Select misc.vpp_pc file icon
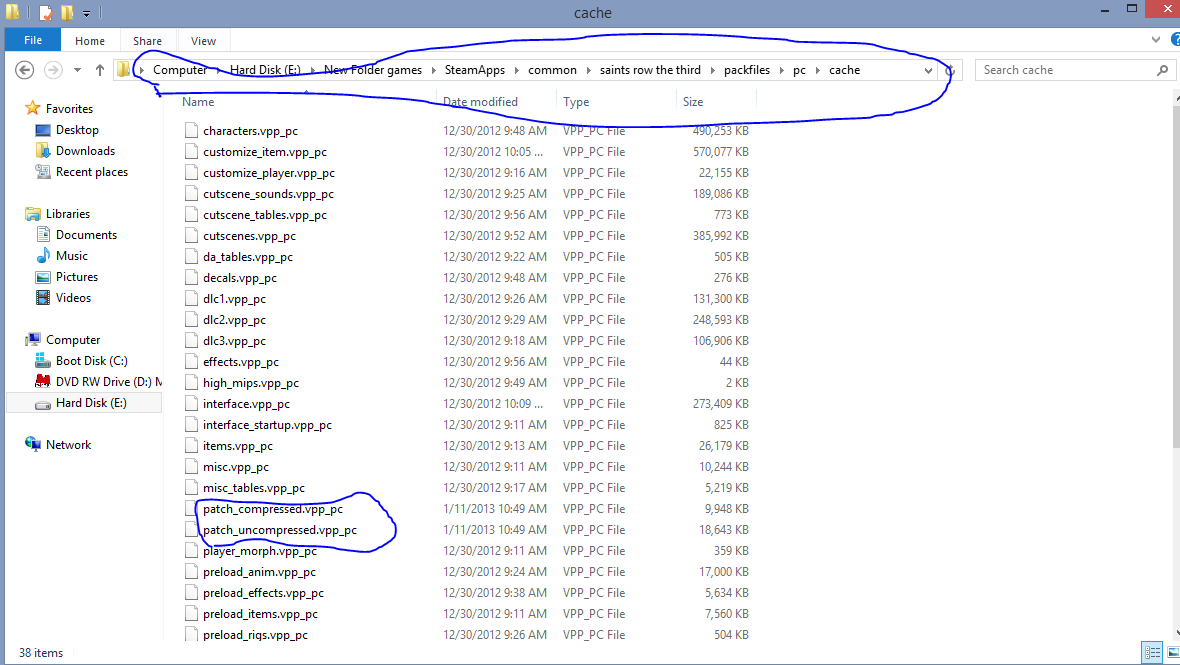The width and height of the screenshot is (1180, 665). tap(191, 467)
